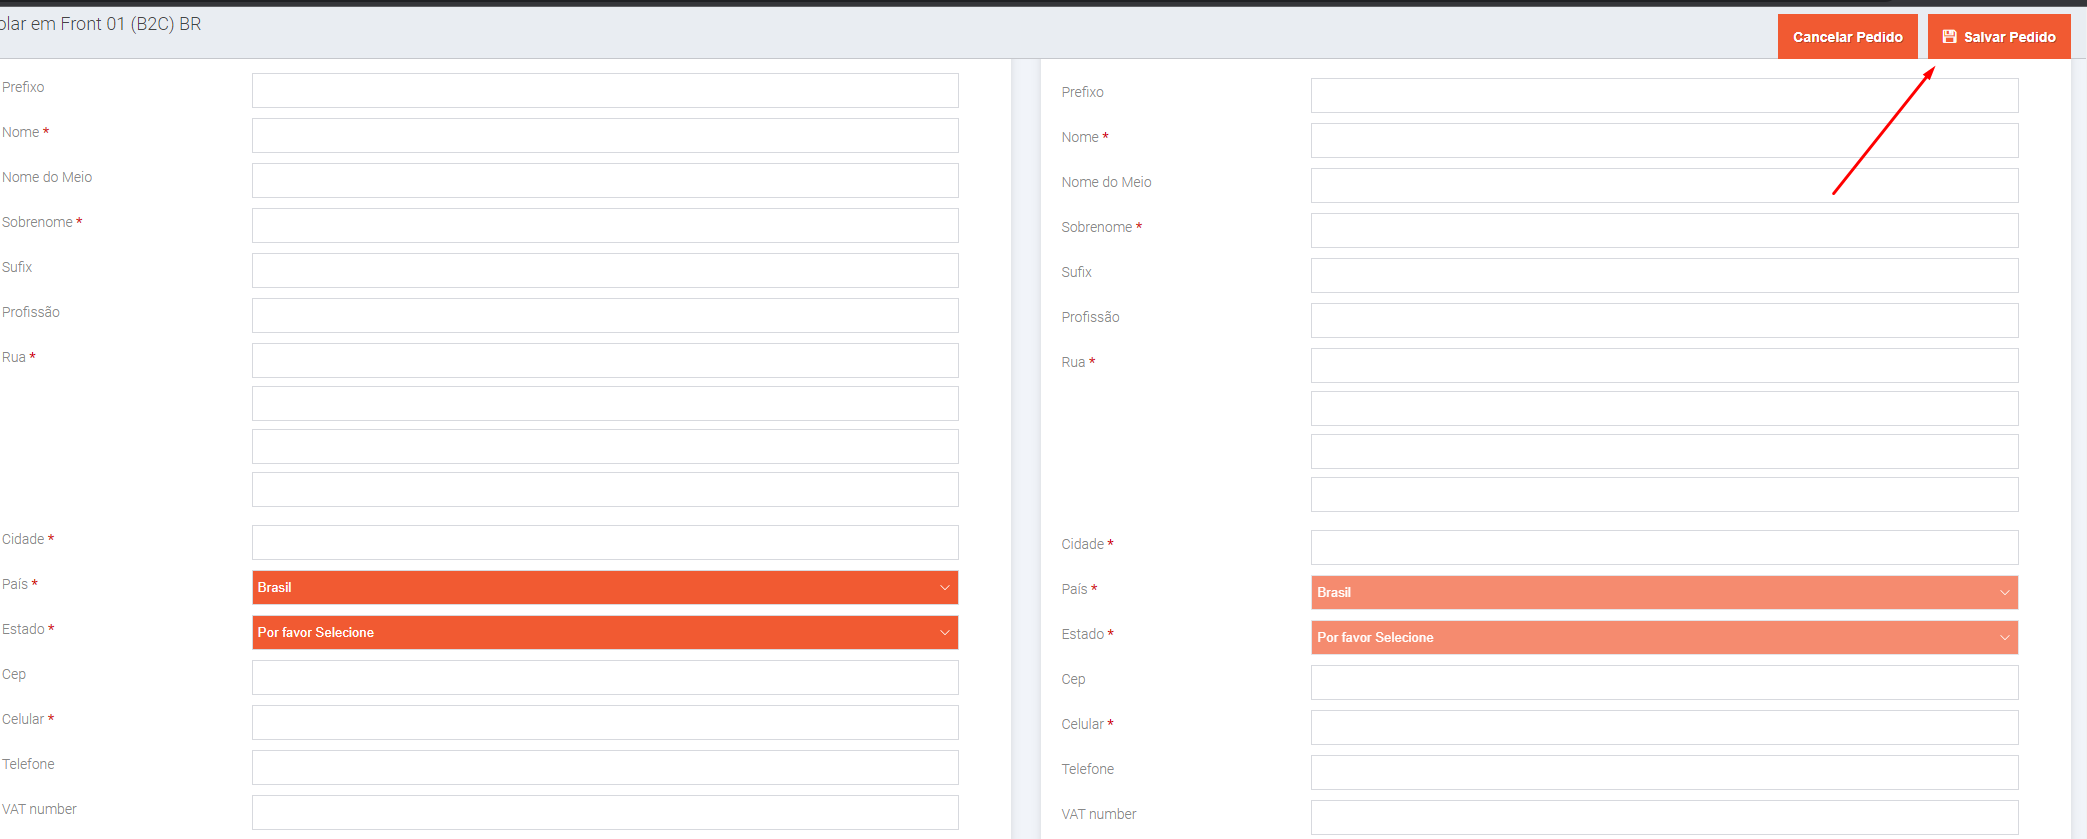Click the Salvar Pedido button label
Image resolution: width=2087 pixels, height=839 pixels.
(x=2009, y=37)
